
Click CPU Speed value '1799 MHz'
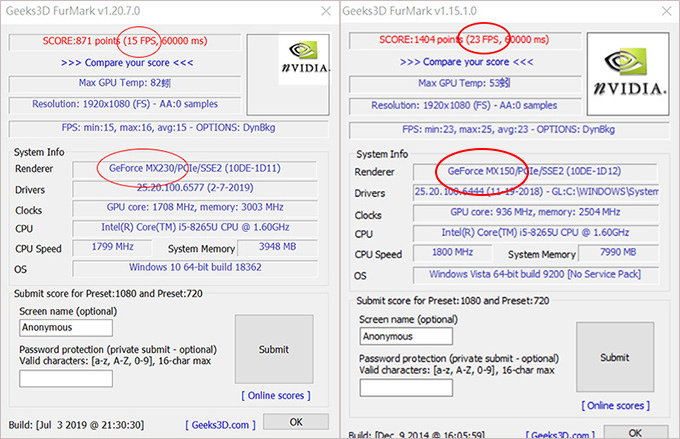tap(112, 247)
